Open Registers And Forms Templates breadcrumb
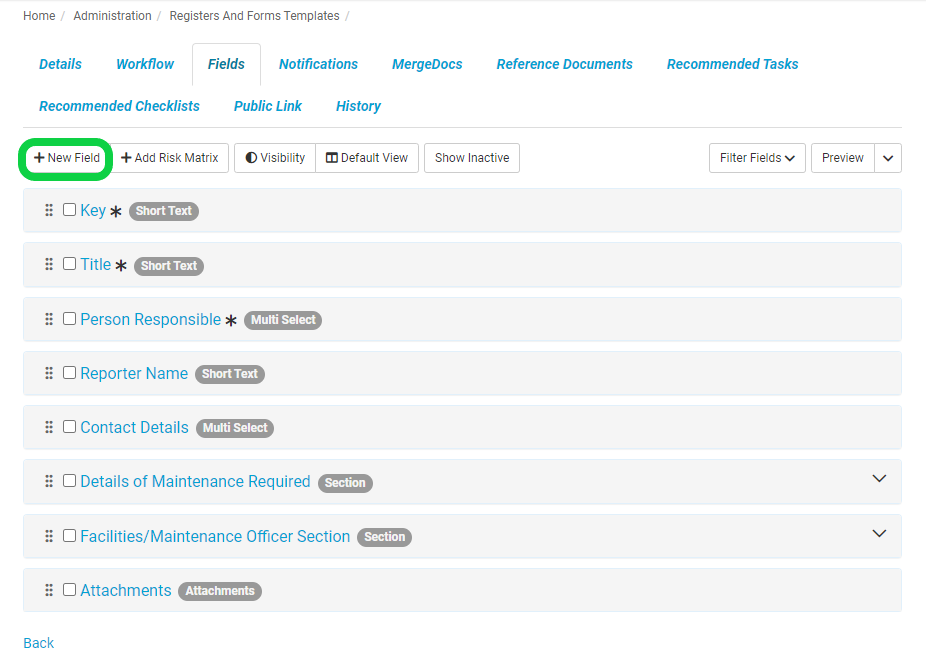 tap(255, 16)
